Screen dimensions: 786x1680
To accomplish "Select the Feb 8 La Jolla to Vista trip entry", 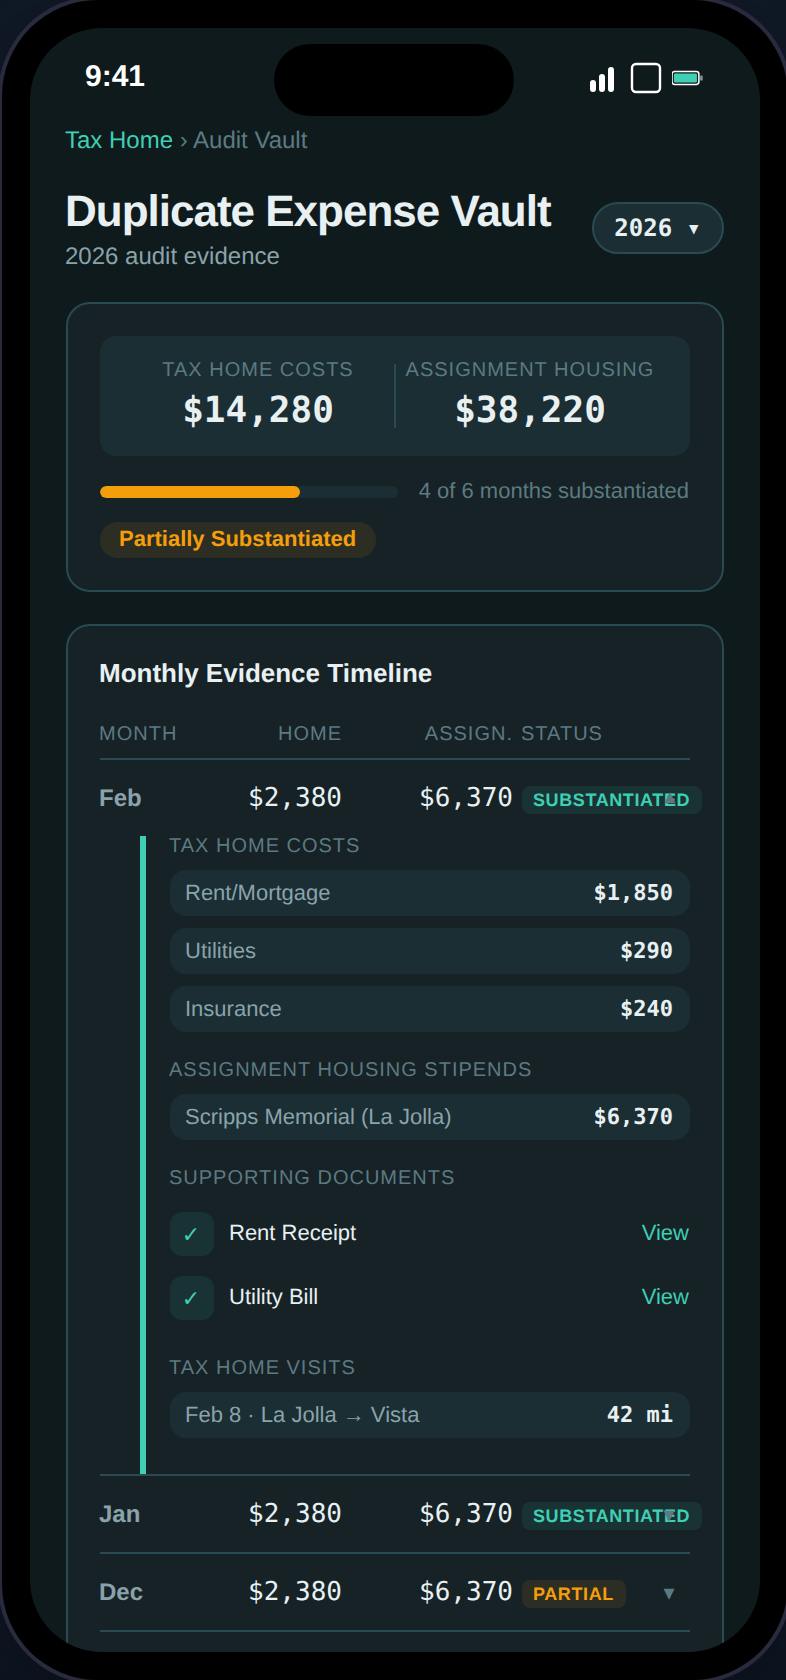I will pyautogui.click(x=429, y=1415).
